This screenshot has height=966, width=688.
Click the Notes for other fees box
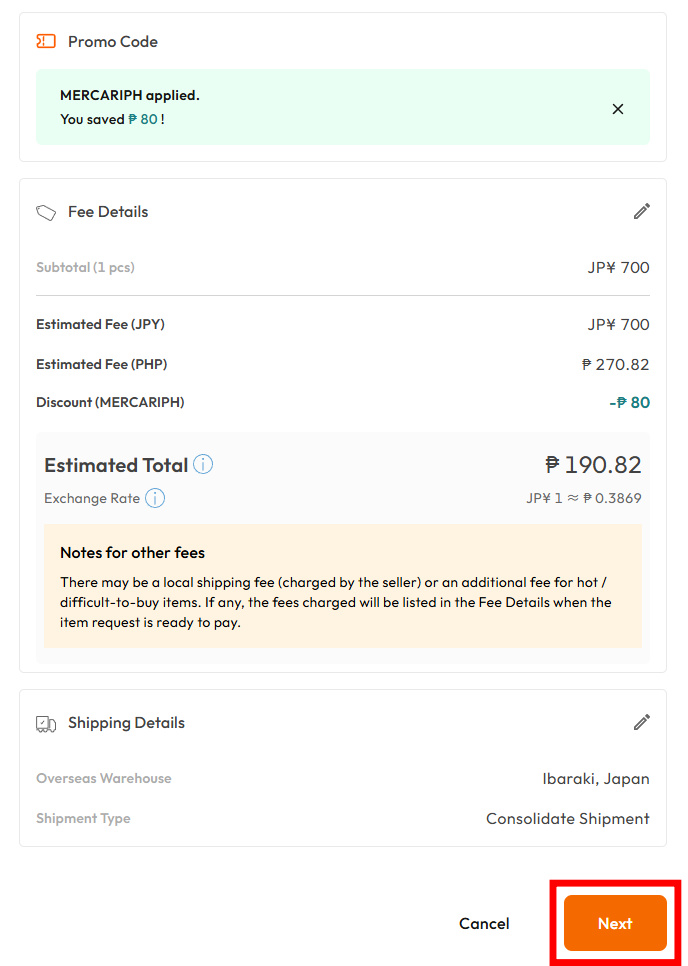tap(342, 586)
